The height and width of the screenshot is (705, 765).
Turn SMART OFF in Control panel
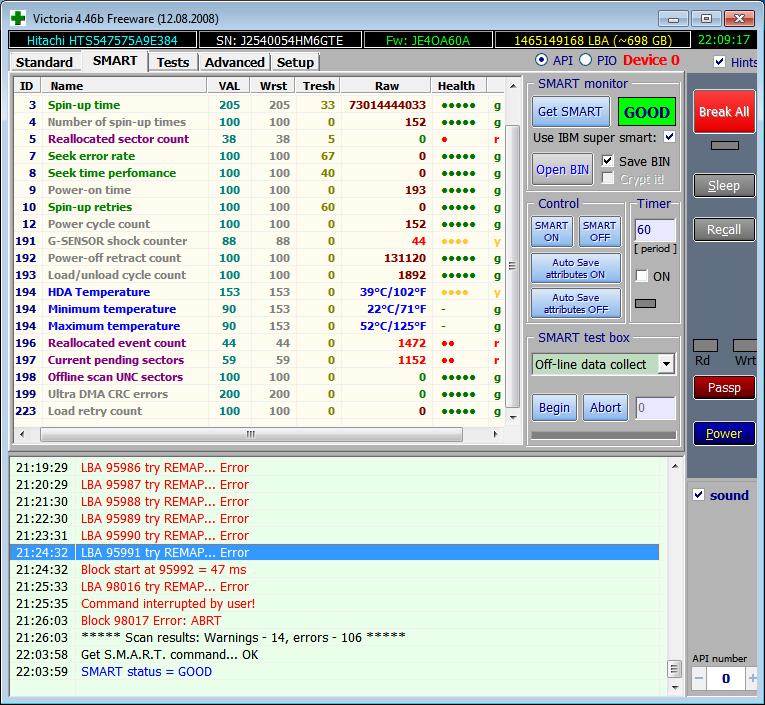pos(599,231)
